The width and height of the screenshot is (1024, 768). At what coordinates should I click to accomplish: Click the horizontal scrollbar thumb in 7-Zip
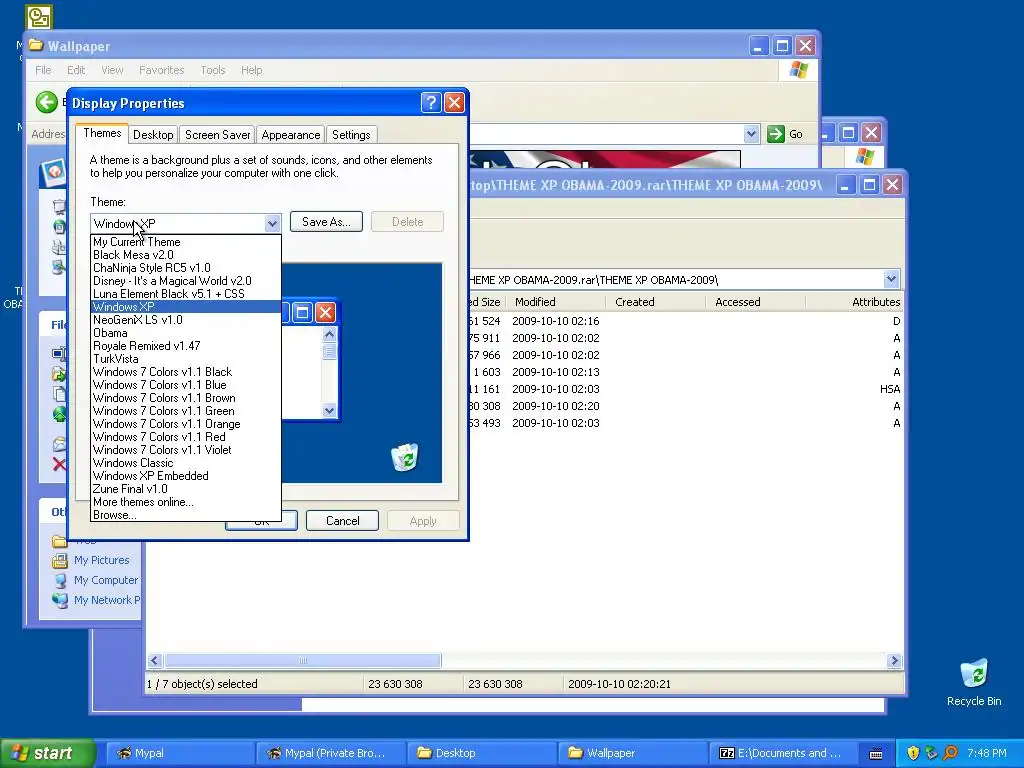click(x=303, y=661)
